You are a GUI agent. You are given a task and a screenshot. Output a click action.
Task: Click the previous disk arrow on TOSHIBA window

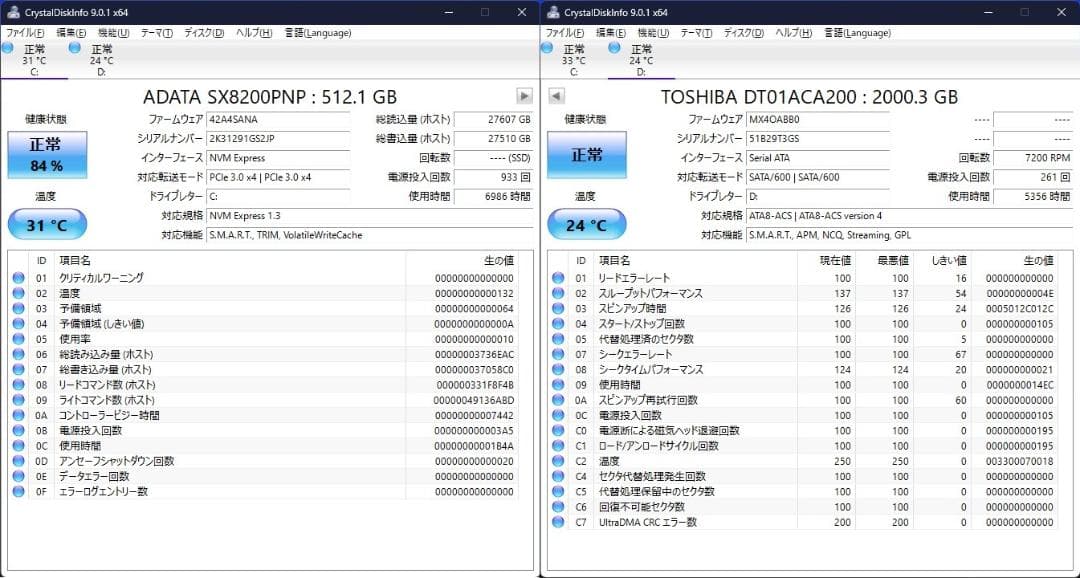(556, 96)
